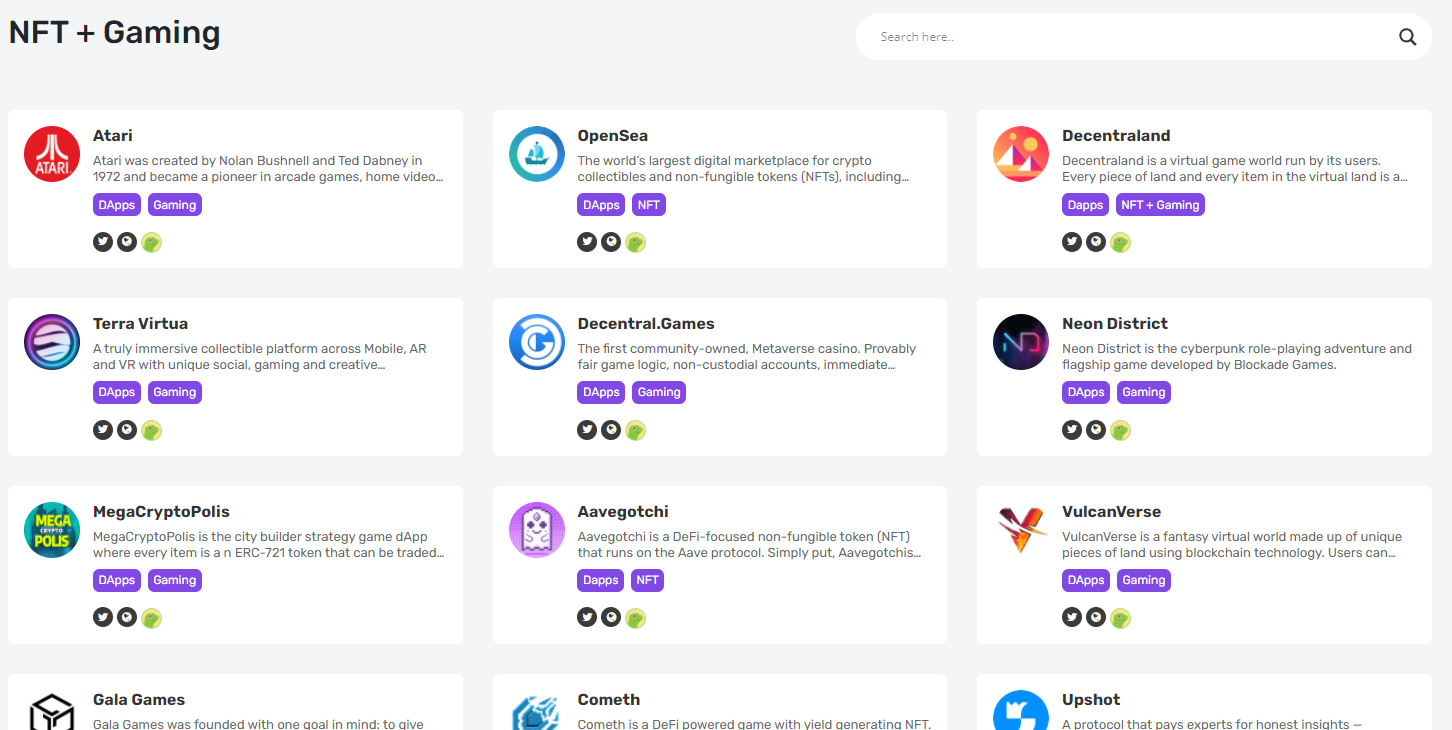
Task: Select the DApps tag on OpenSea card
Action: pyautogui.click(x=601, y=205)
